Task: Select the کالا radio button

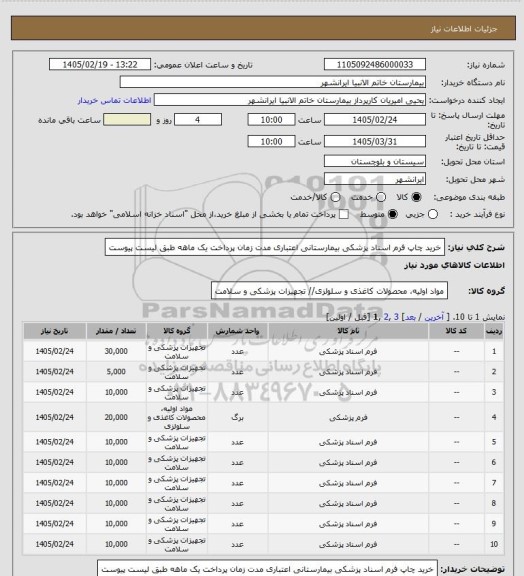Action: (x=416, y=197)
